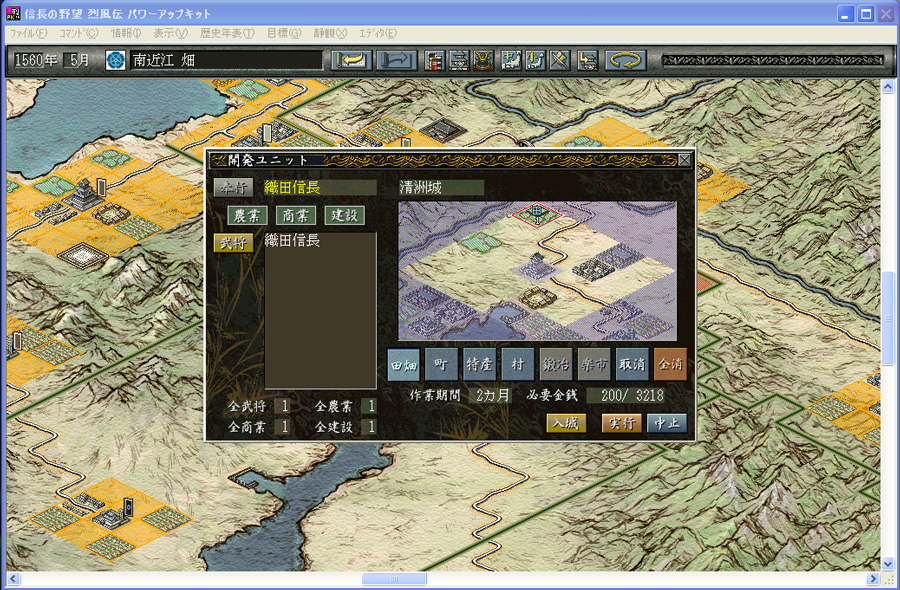Click the 全建設 count value
900x590 pixels.
tap(370, 427)
